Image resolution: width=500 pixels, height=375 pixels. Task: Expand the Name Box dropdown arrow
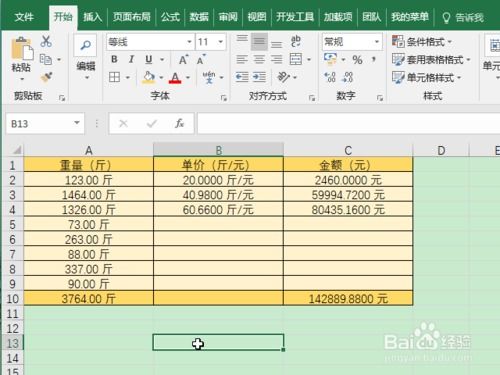[77, 123]
